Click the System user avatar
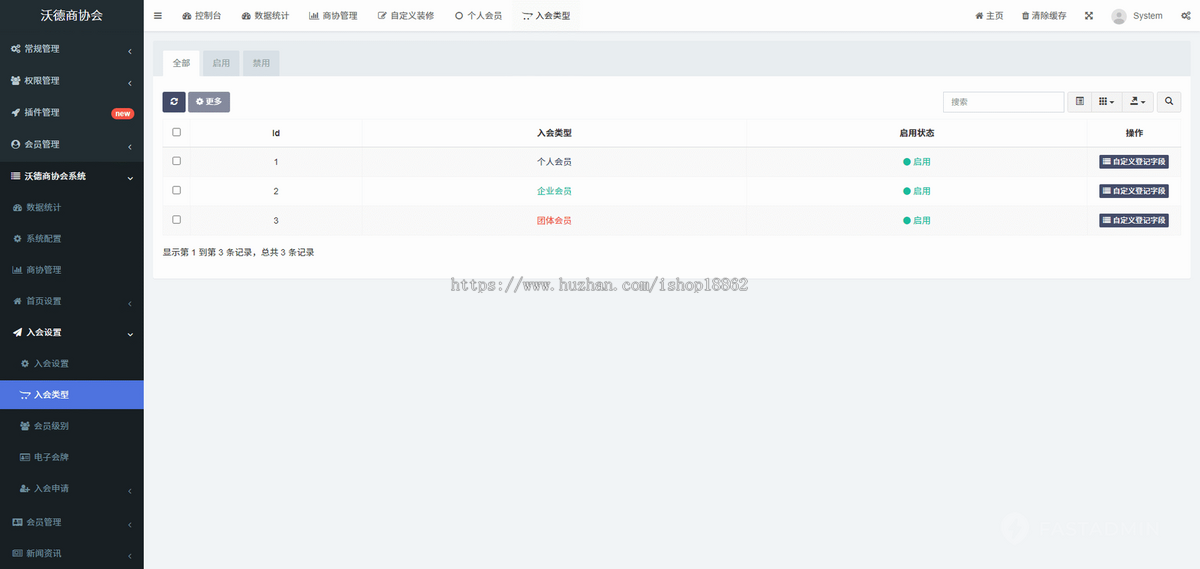 [1119, 16]
